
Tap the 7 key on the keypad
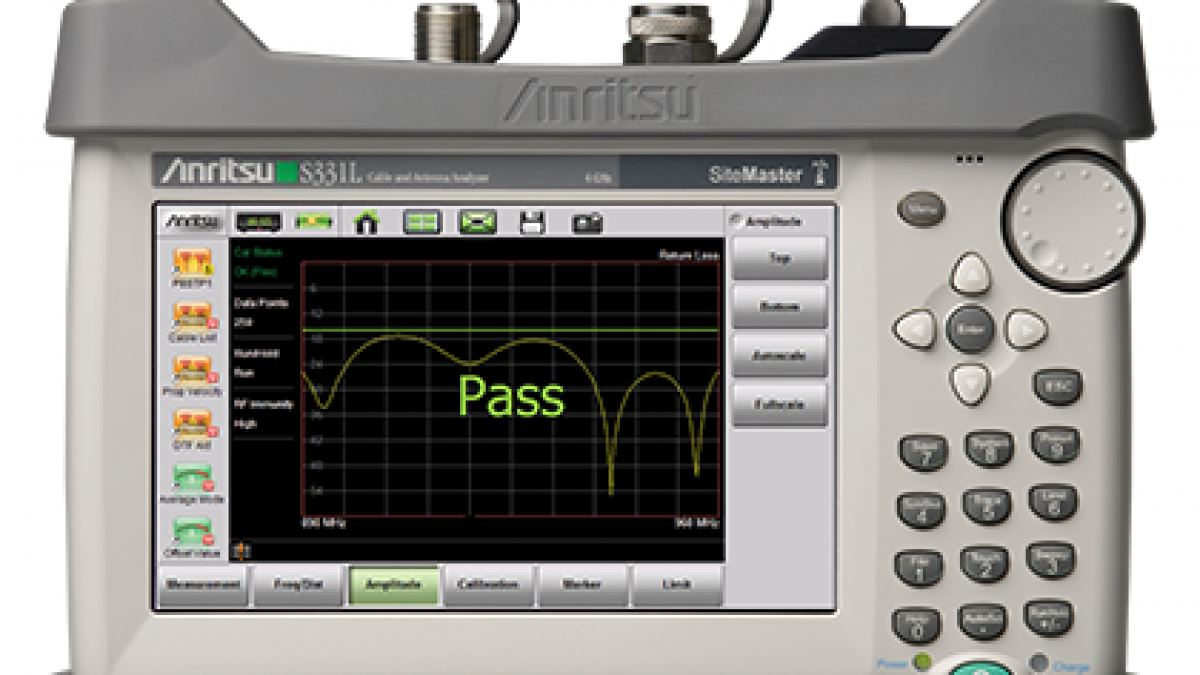click(924, 452)
